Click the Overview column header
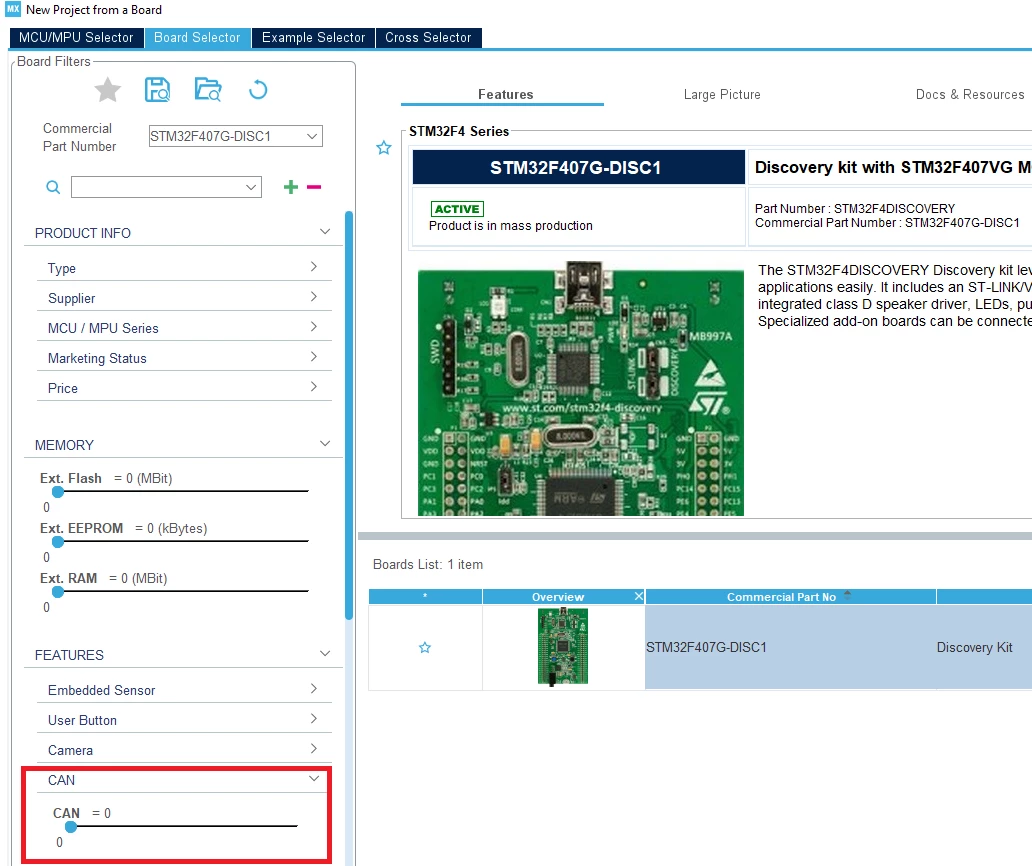The image size is (1032, 866). pyautogui.click(x=557, y=597)
